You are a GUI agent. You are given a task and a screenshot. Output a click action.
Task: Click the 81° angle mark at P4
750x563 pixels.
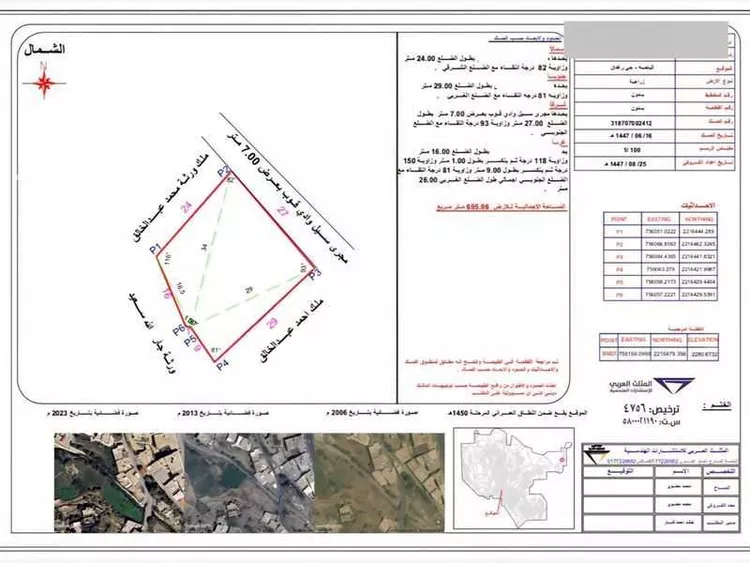(x=215, y=350)
